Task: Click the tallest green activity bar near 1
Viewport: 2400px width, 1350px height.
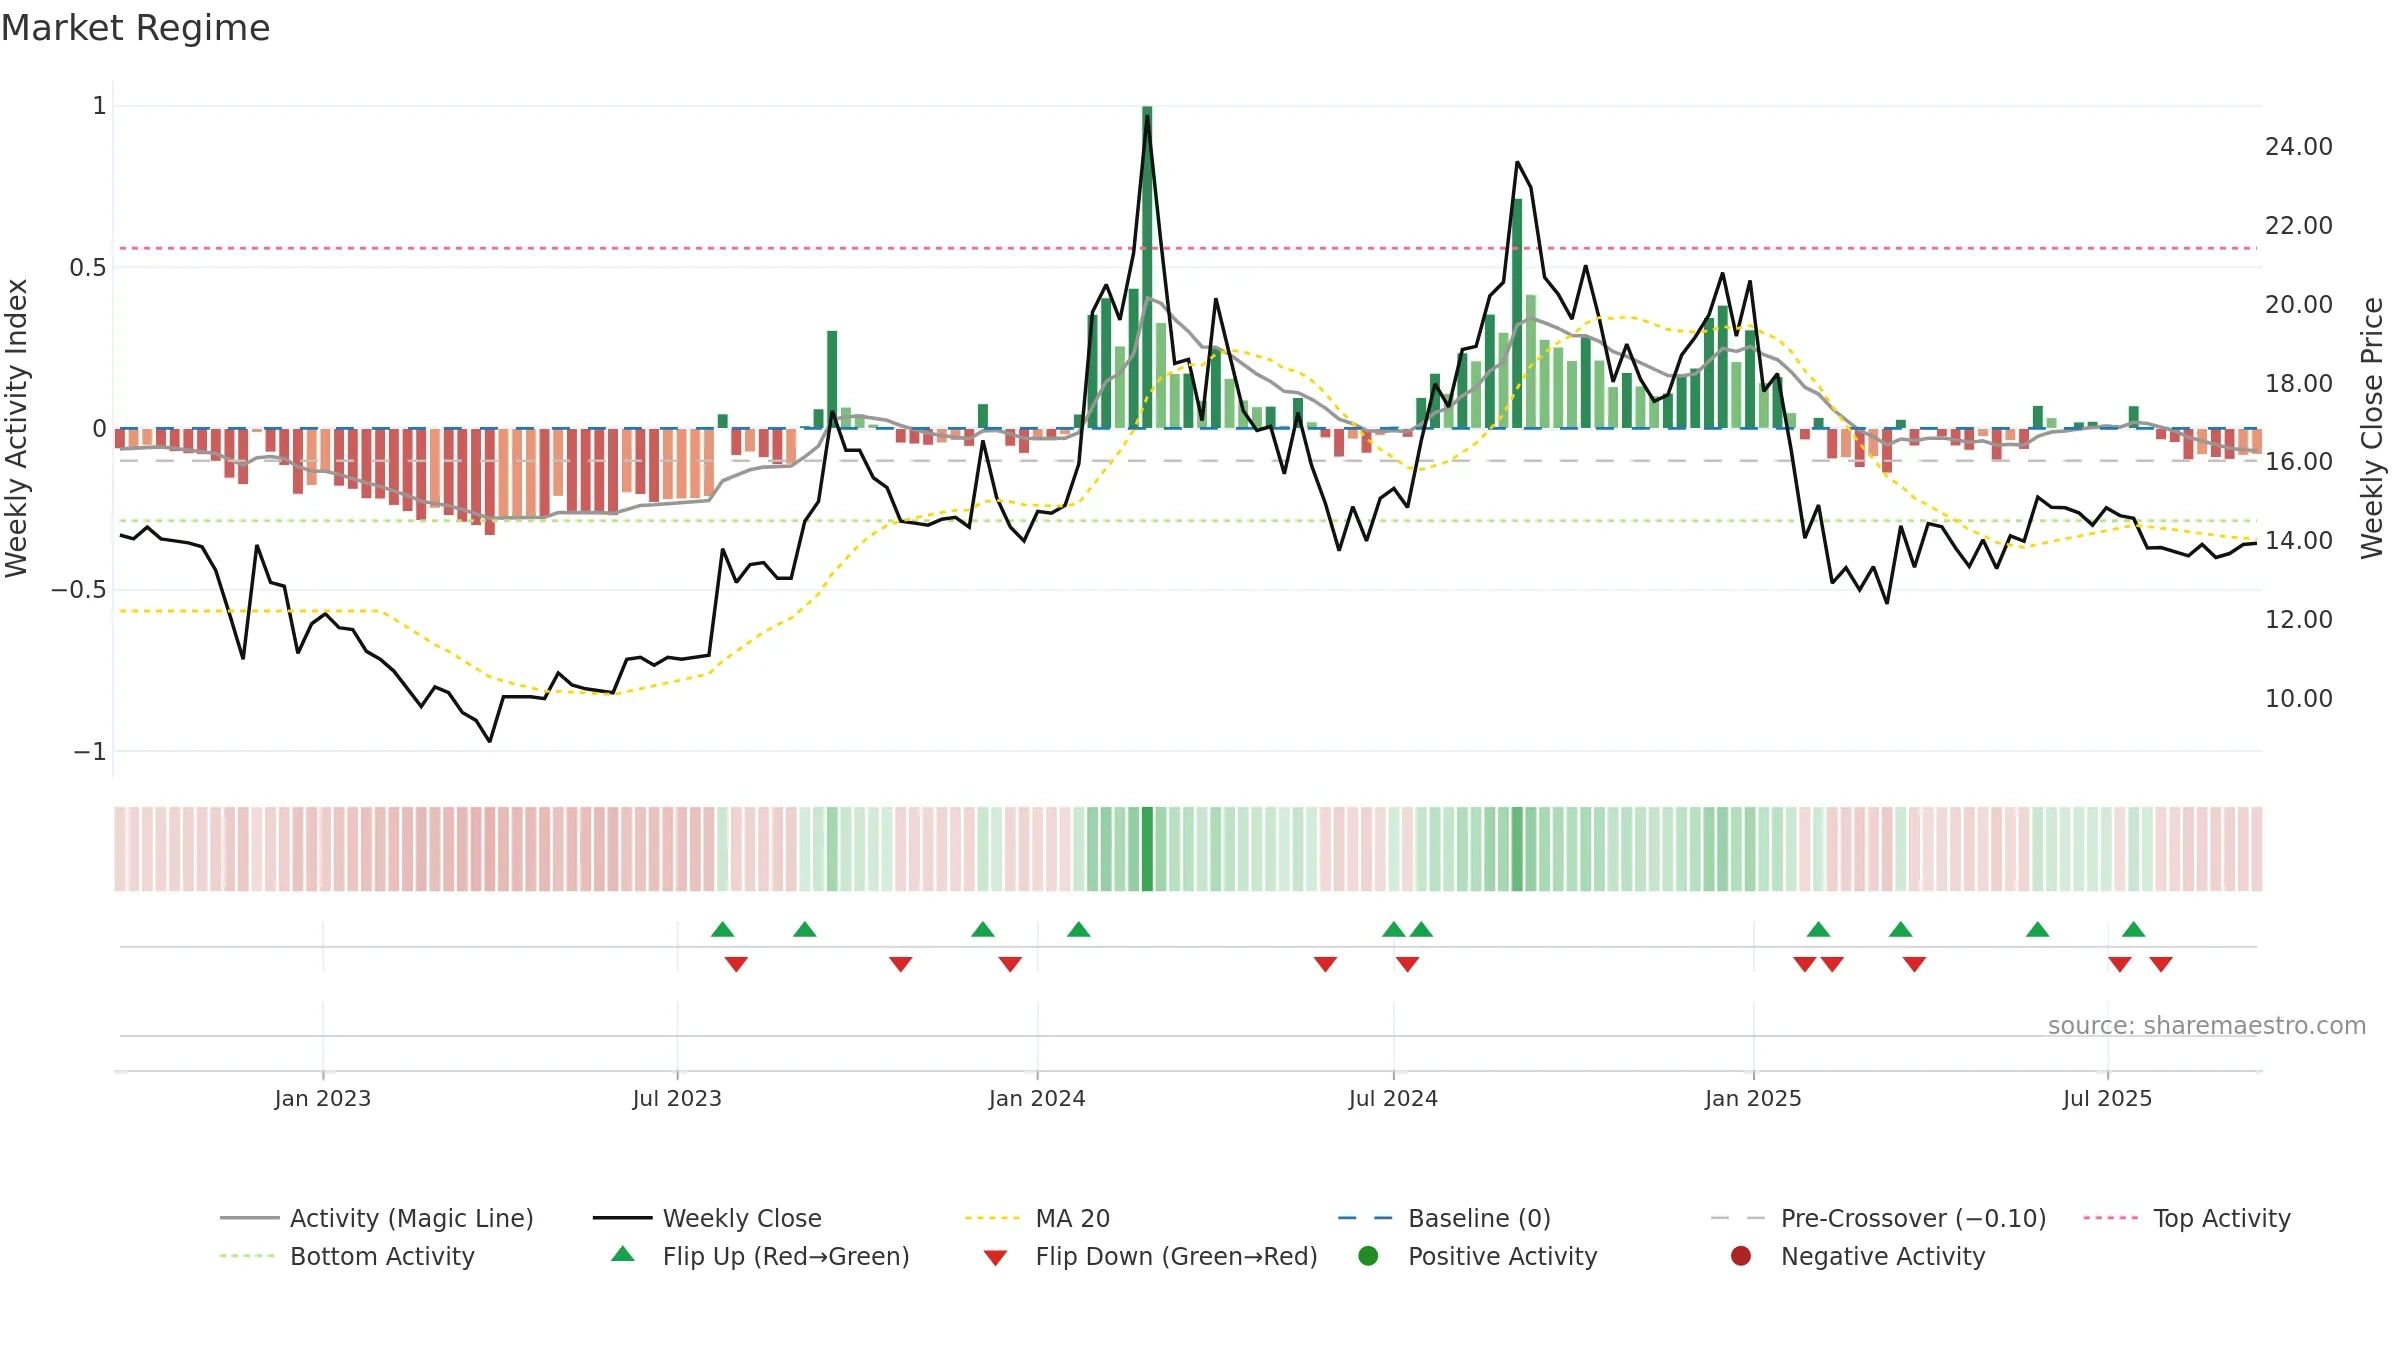Action: [x=1147, y=267]
